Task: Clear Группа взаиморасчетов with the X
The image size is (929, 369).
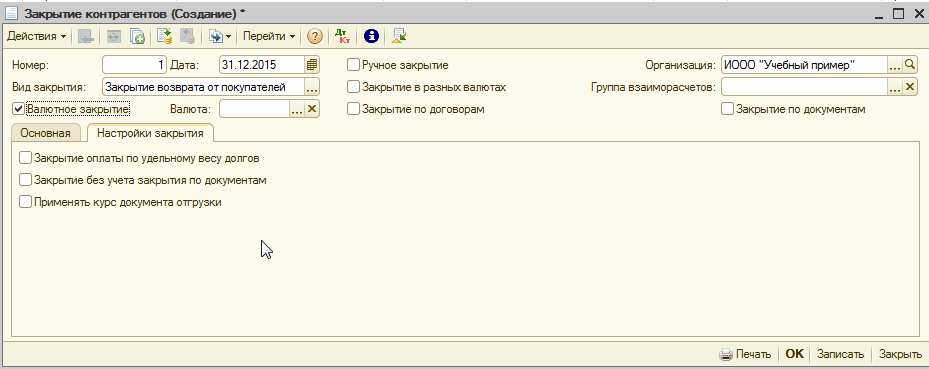Action: coord(909,87)
